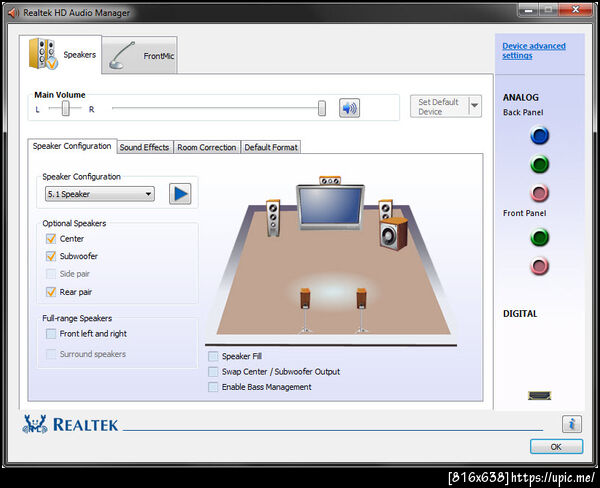Image resolution: width=600 pixels, height=488 pixels.
Task: Click the green back panel audio jack
Action: (x=540, y=165)
